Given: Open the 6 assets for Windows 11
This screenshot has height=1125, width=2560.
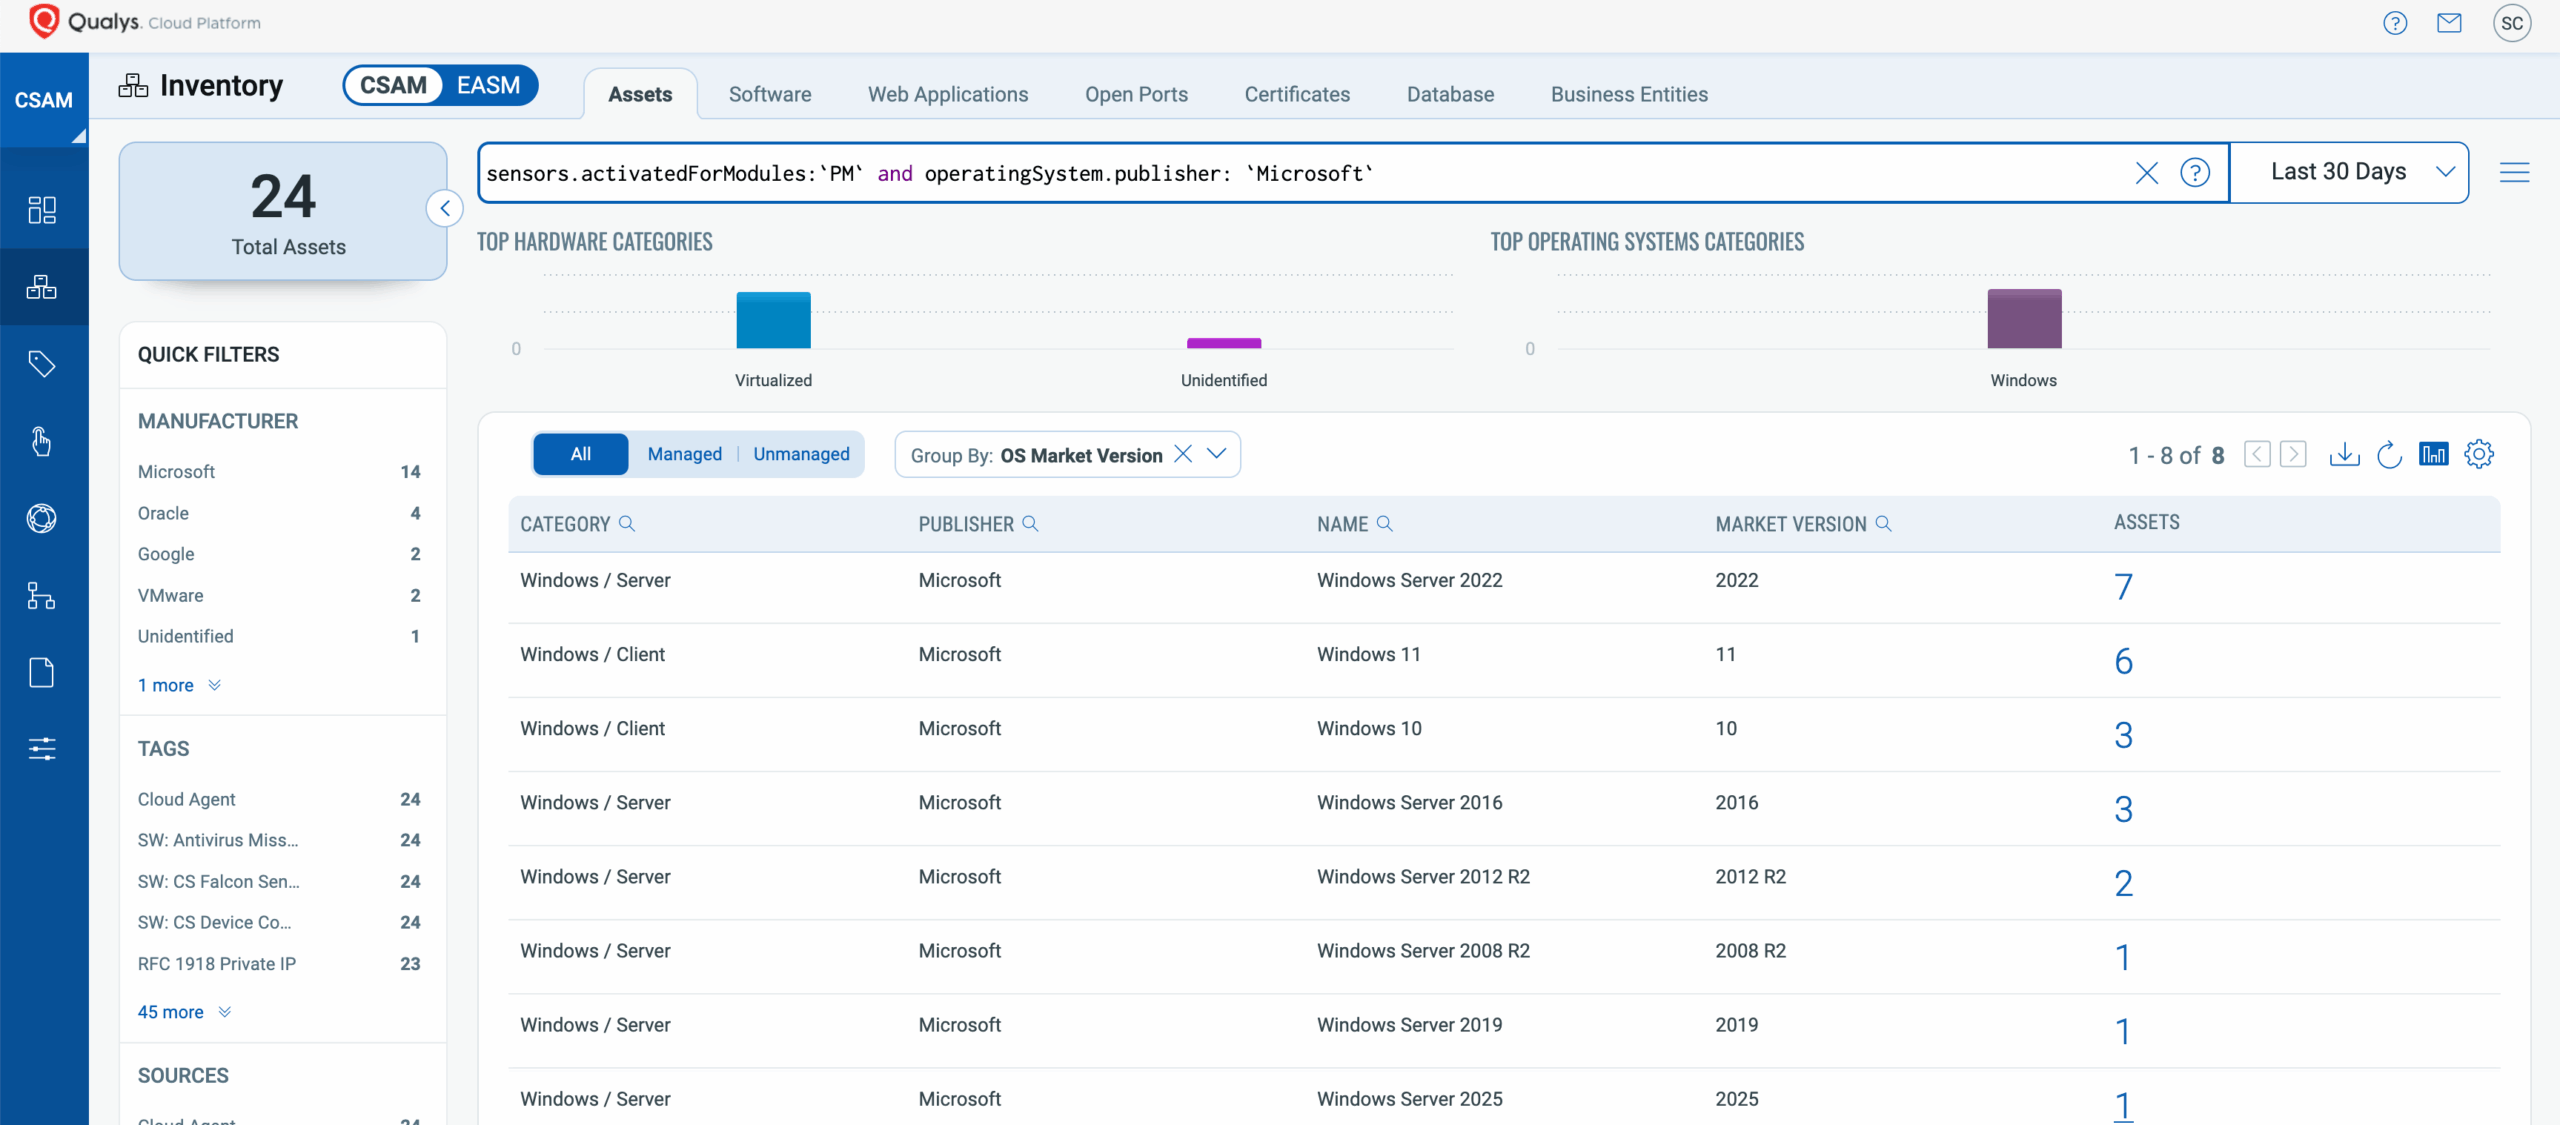Looking at the screenshot, I should coord(2123,661).
